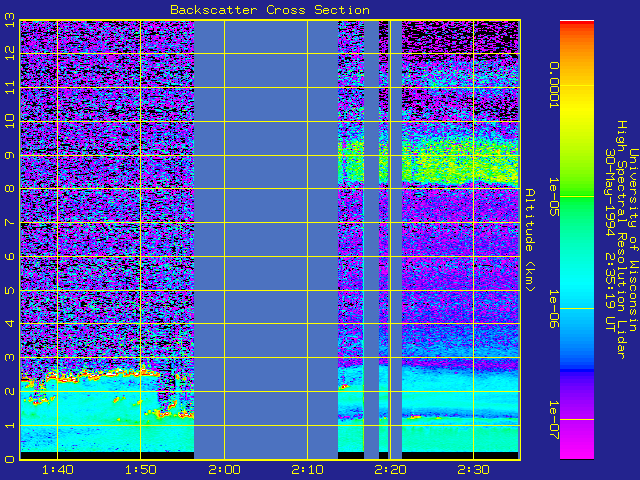Click the Backscatter Cross Section title

(x=270, y=10)
